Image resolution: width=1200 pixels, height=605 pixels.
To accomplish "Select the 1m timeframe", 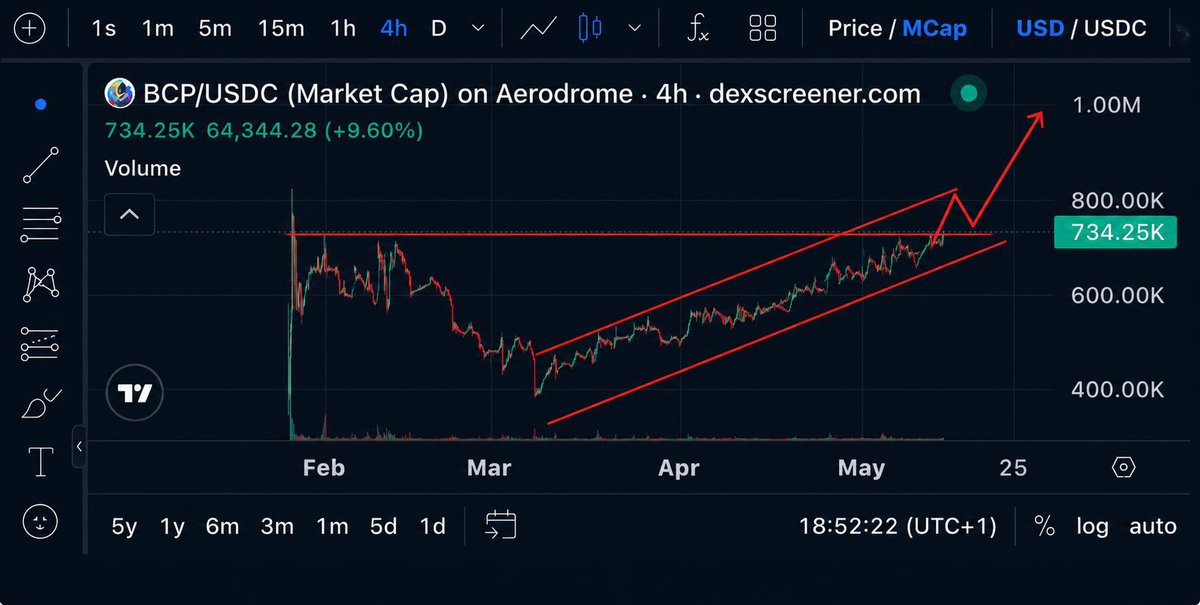I will click(158, 28).
